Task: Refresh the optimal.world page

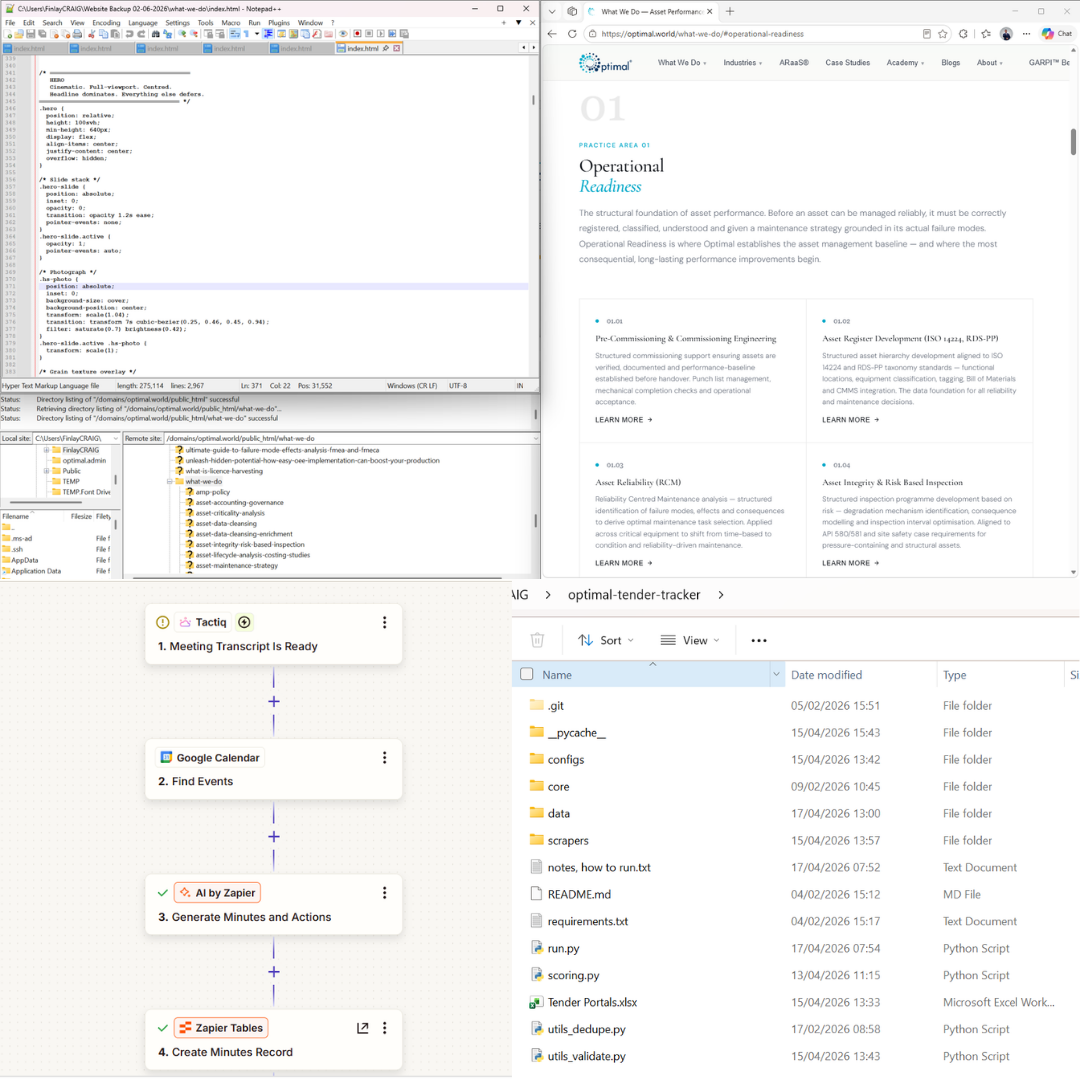Action: coord(572,34)
